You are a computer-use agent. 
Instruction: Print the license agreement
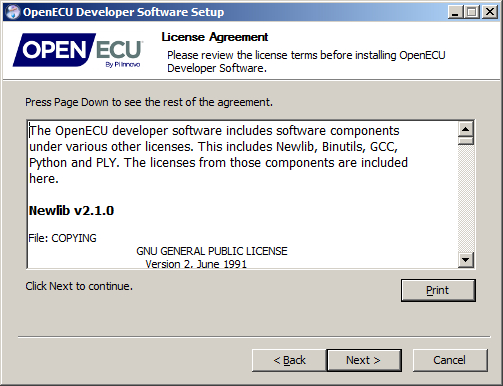[438, 290]
